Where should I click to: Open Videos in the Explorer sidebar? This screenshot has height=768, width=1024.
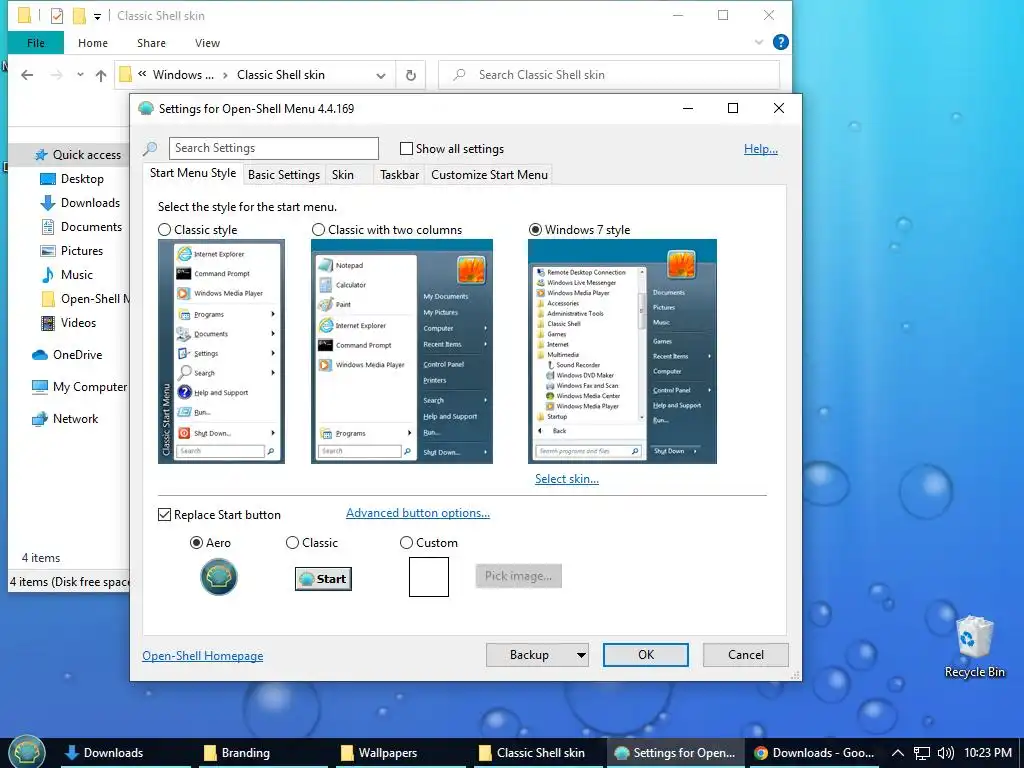point(69,323)
